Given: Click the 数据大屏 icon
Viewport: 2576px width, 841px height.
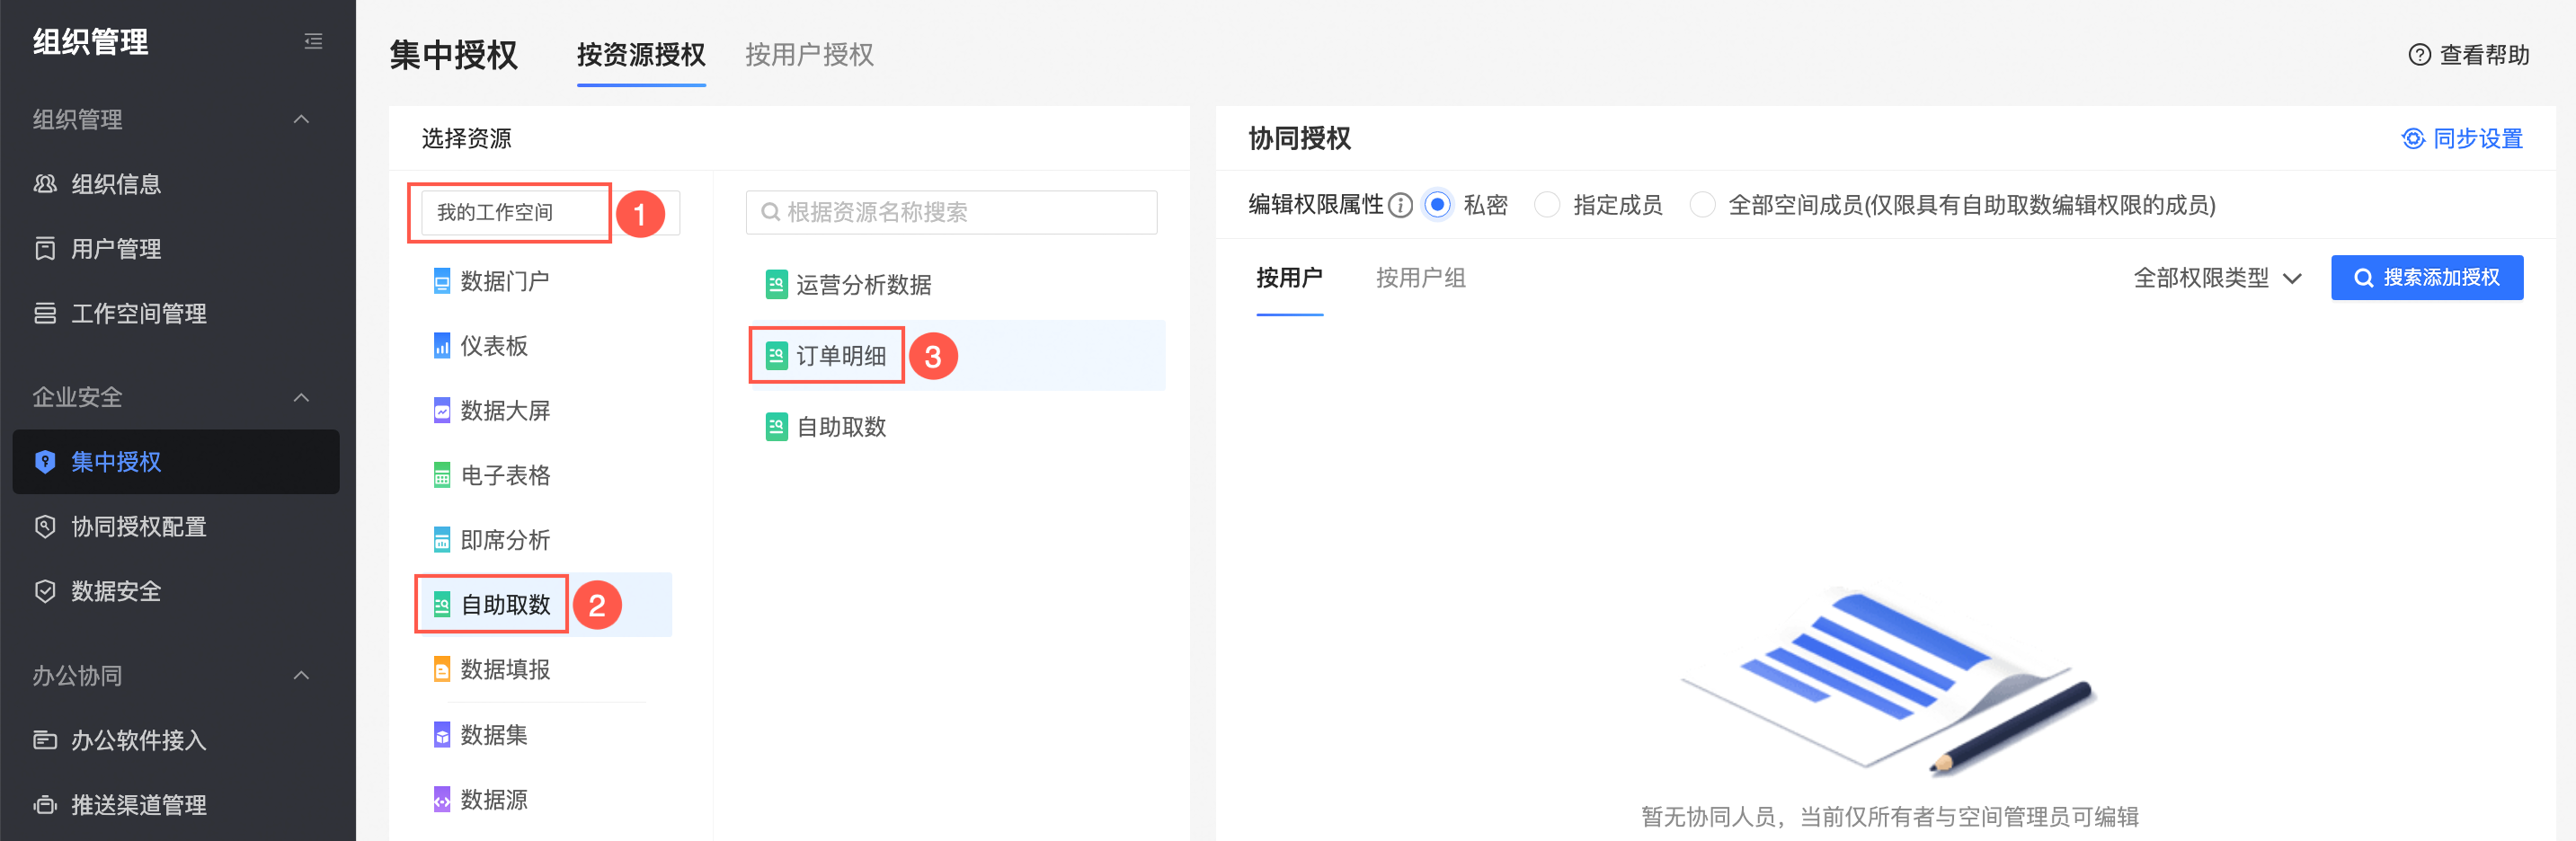Looking at the screenshot, I should tap(442, 411).
